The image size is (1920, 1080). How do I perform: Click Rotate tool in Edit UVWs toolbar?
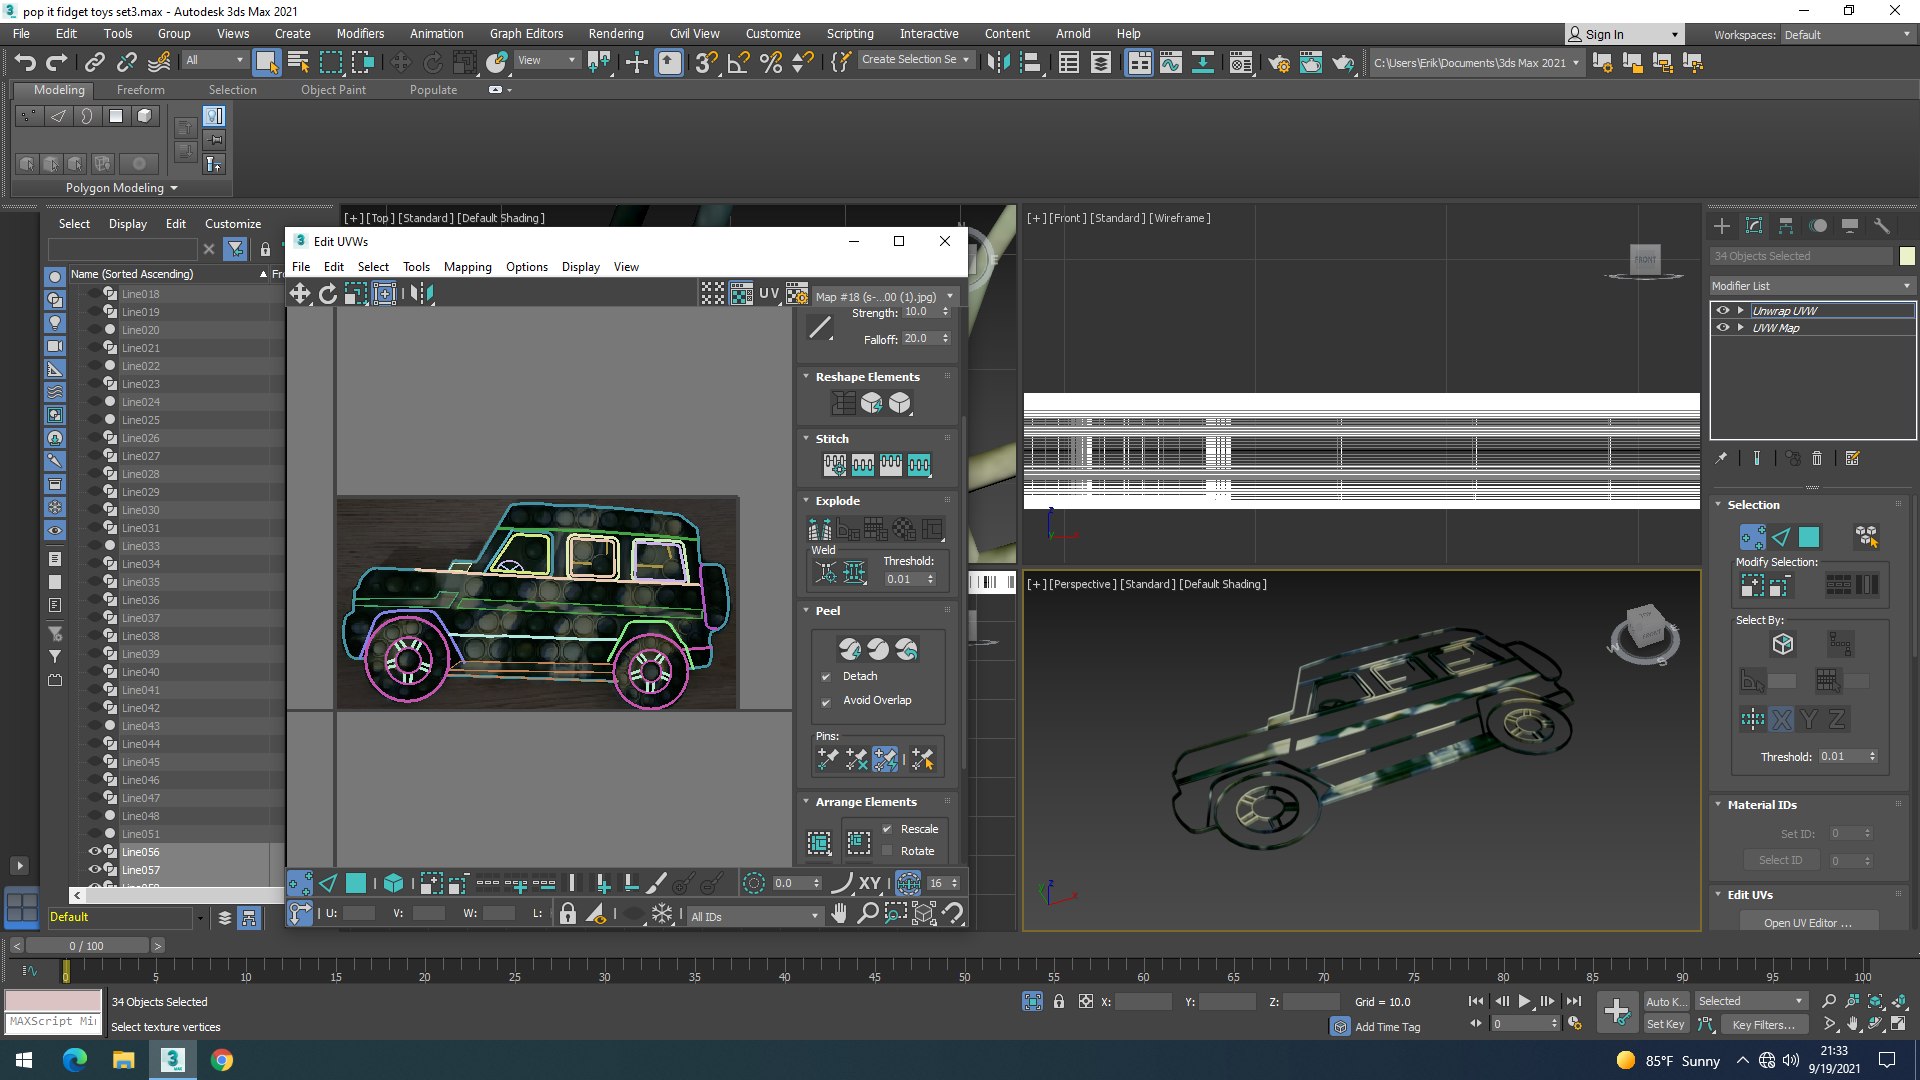tap(328, 293)
